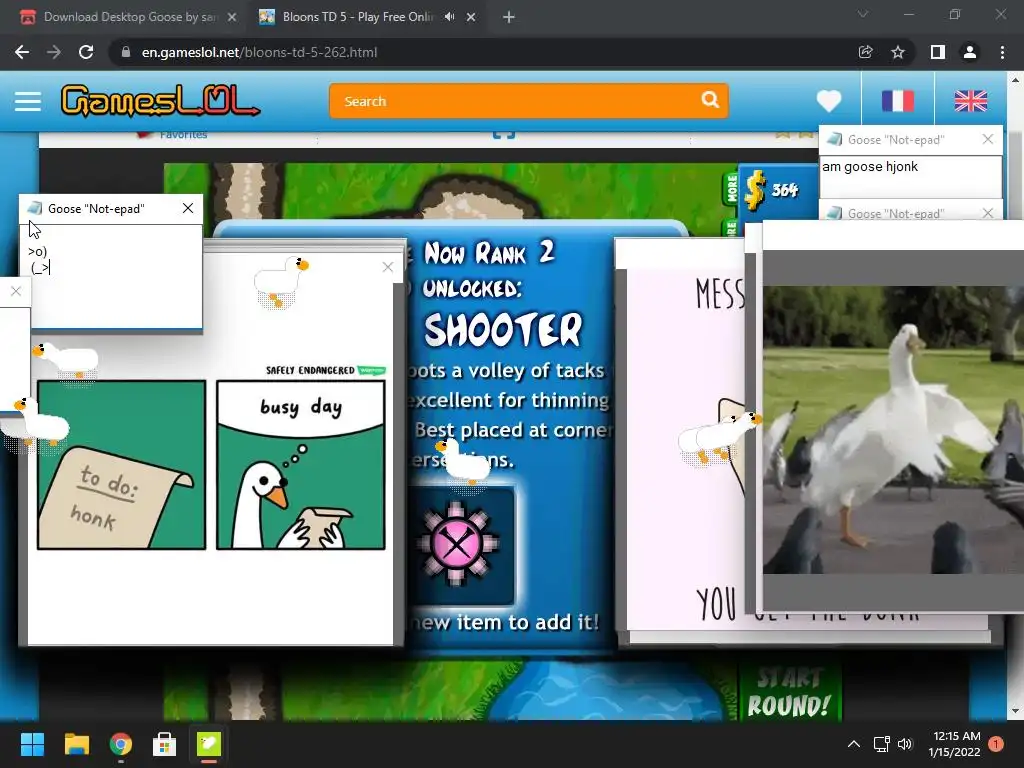This screenshot has height=768, width=1024.
Task: Click the goose and pigeons photo
Action: click(893, 430)
